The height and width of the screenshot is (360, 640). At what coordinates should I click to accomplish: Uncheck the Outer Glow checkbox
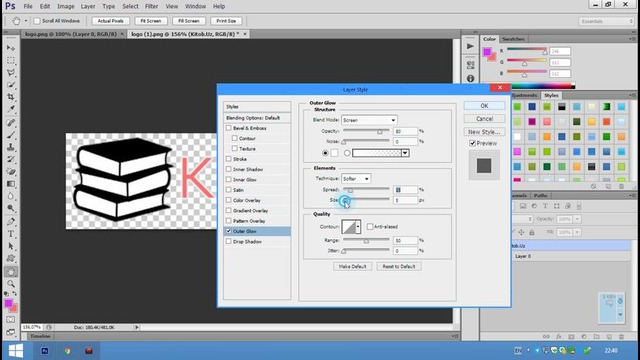coord(229,231)
